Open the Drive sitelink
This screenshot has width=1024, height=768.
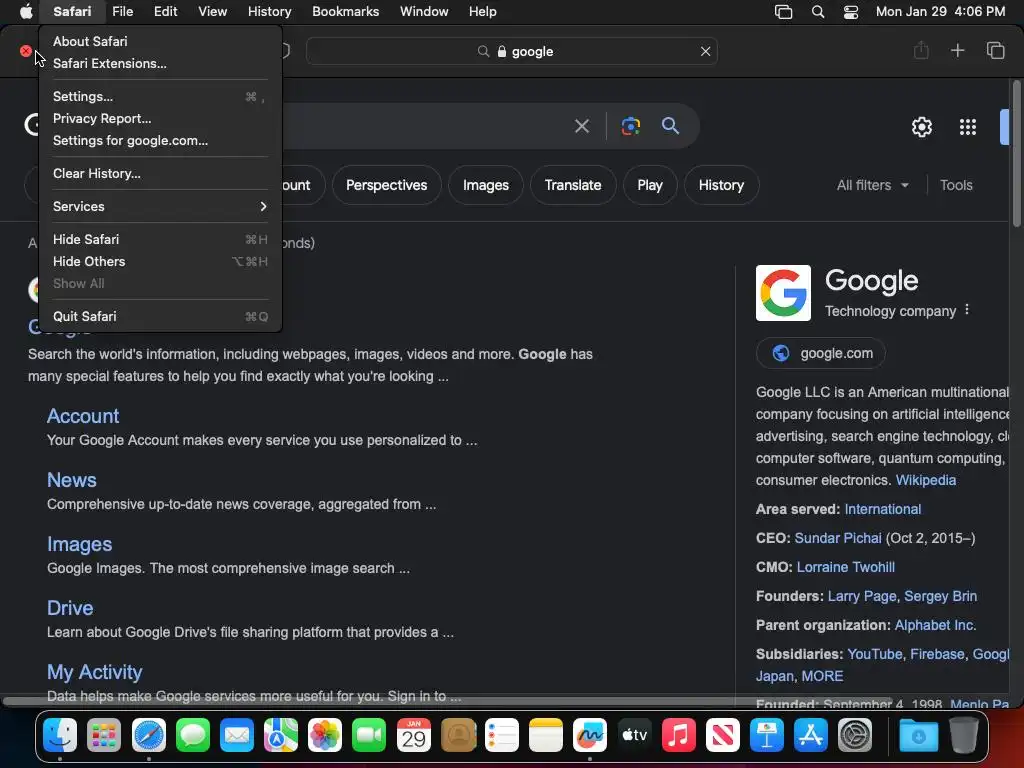(70, 608)
